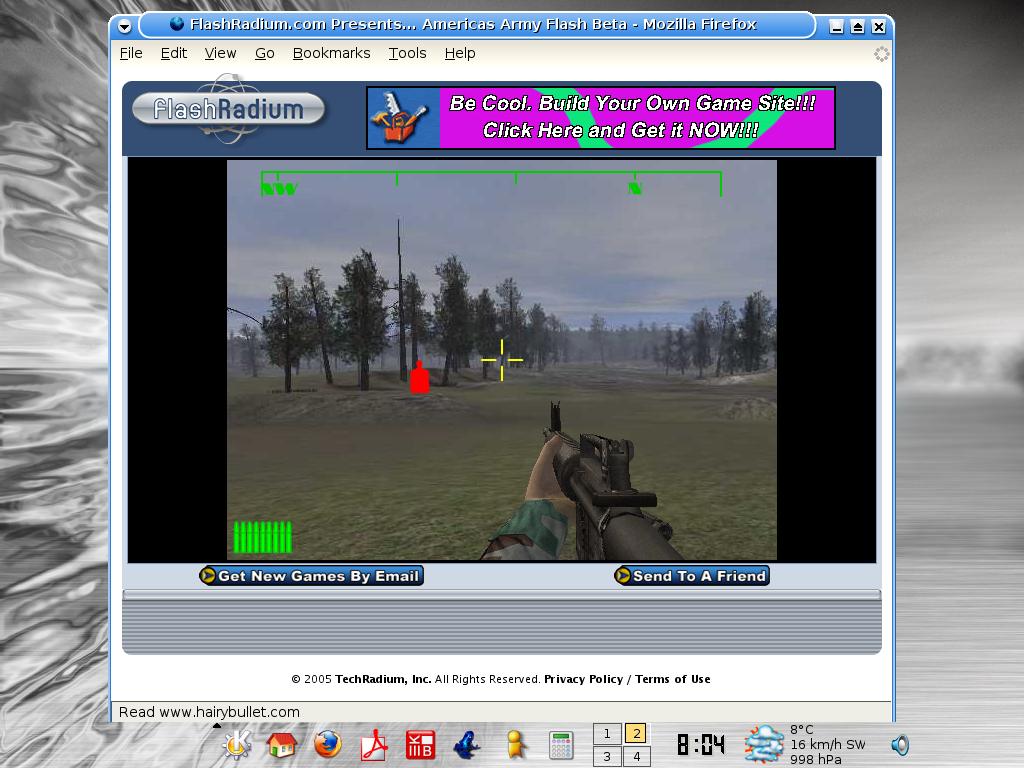Viewport: 1024px width, 768px height.
Task: Click the TechRadium, Inc. text
Action: point(383,679)
